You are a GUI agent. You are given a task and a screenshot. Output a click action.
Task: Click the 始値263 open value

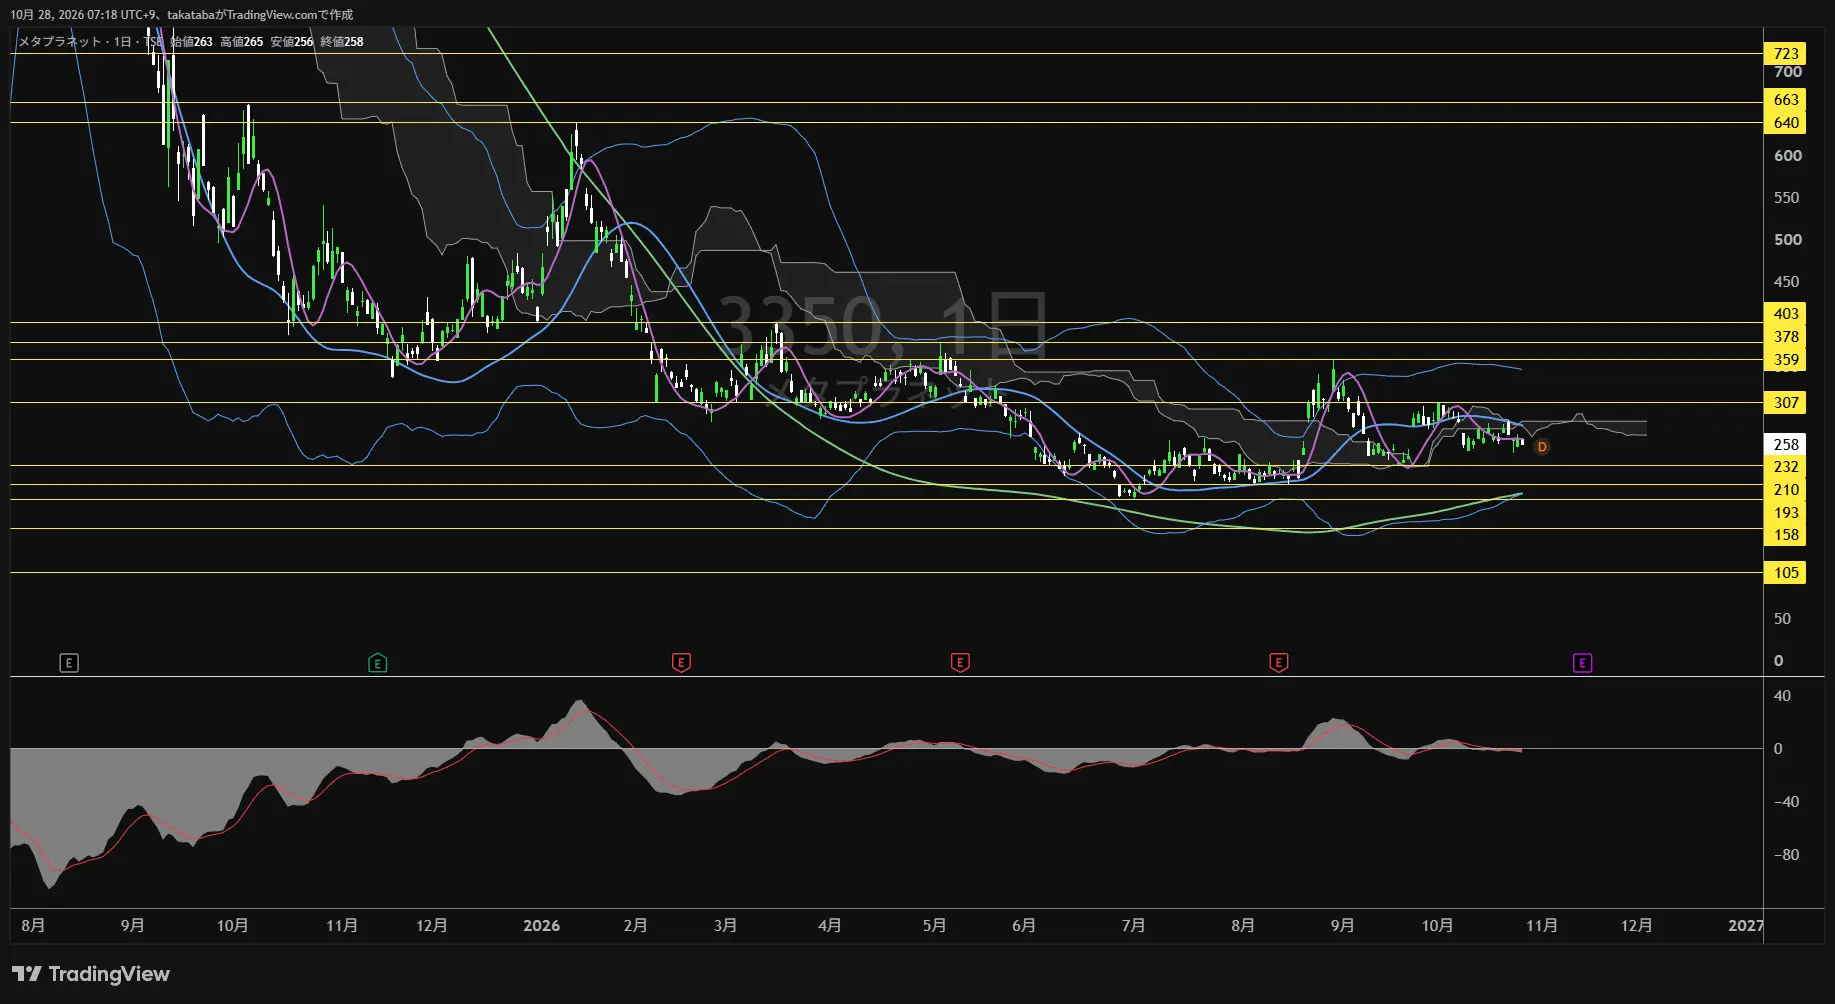point(191,42)
